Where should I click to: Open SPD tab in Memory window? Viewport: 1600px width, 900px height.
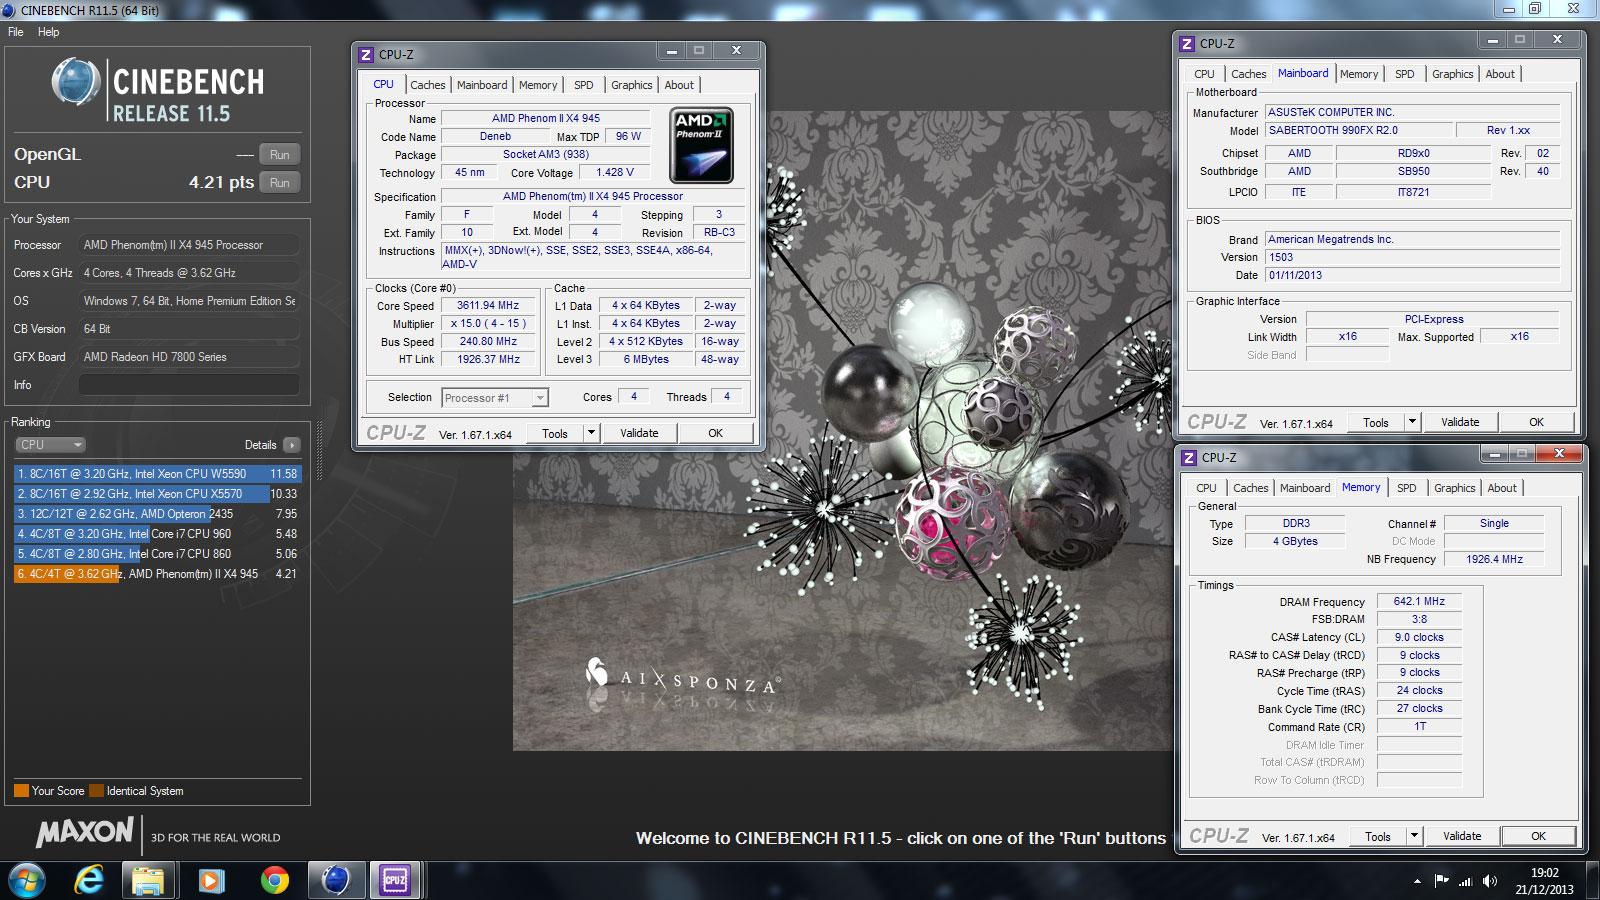pos(1407,488)
